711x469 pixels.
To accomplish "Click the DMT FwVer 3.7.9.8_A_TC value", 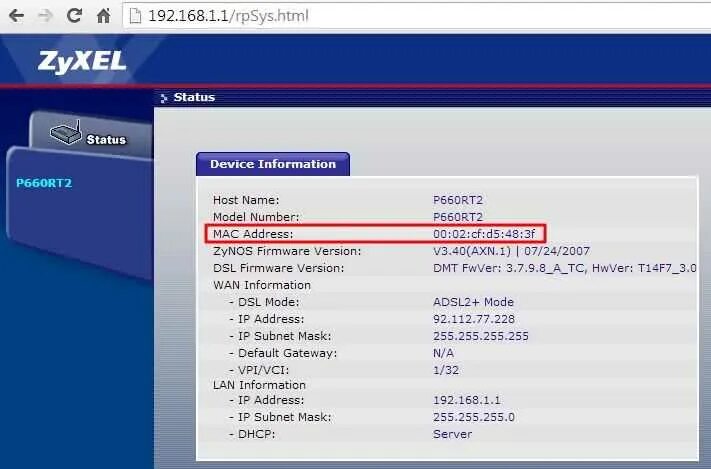I will (x=565, y=268).
